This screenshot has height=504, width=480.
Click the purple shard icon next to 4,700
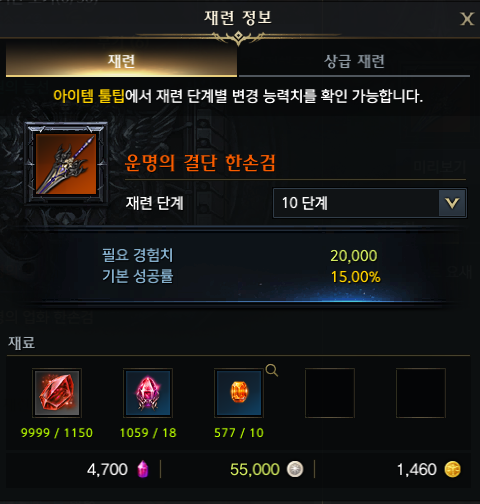click(x=143, y=469)
